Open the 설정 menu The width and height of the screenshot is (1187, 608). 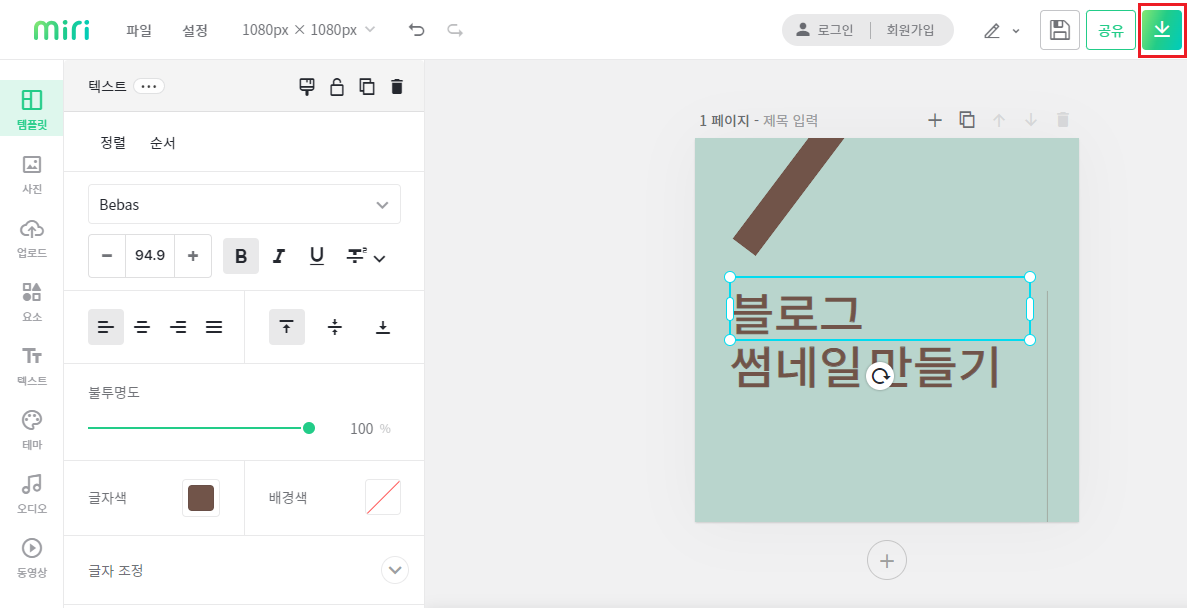(x=195, y=30)
